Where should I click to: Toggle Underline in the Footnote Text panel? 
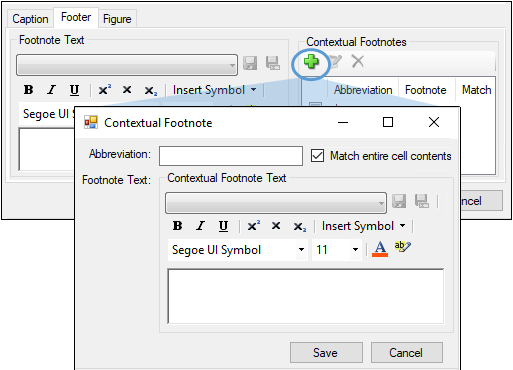(74, 90)
